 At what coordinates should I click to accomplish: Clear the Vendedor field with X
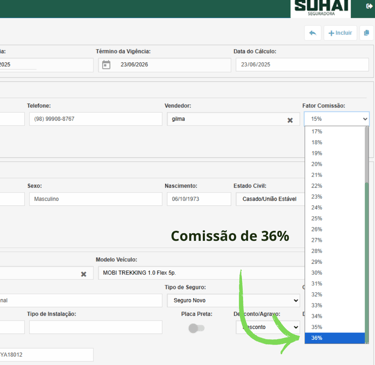pyautogui.click(x=290, y=120)
